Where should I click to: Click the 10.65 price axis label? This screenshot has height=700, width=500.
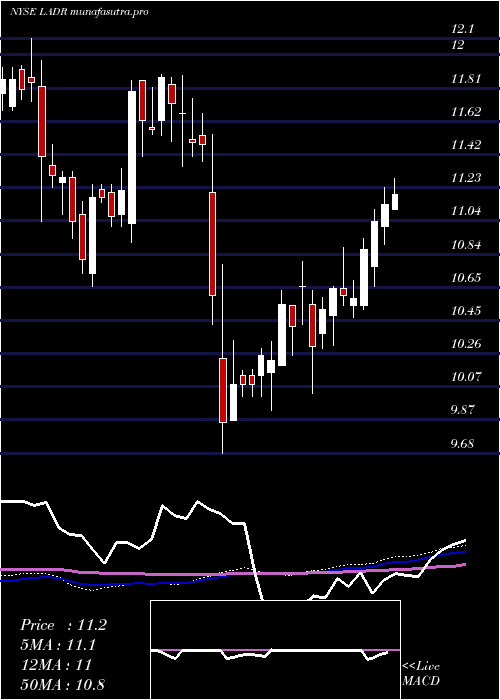[x=466, y=278]
